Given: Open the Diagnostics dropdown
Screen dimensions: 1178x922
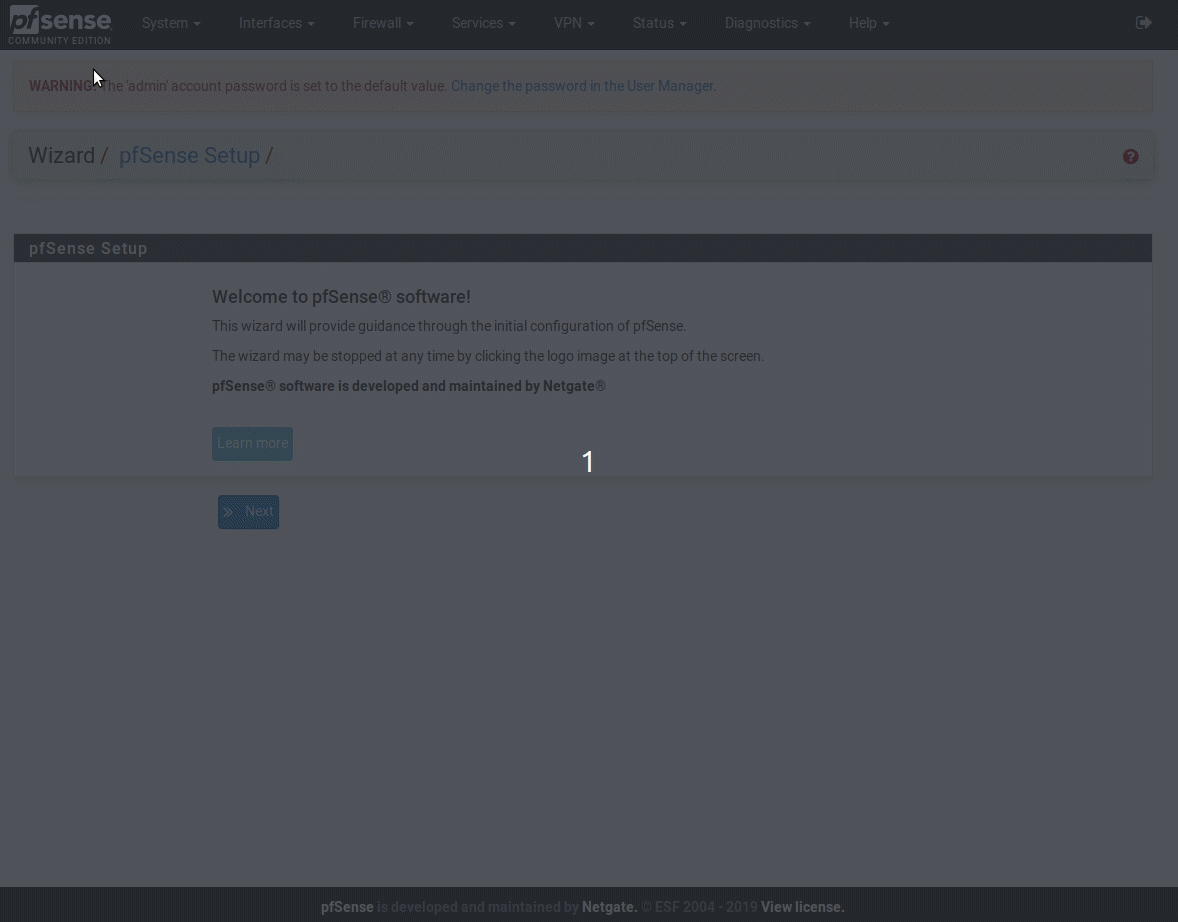Looking at the screenshot, I should point(768,23).
